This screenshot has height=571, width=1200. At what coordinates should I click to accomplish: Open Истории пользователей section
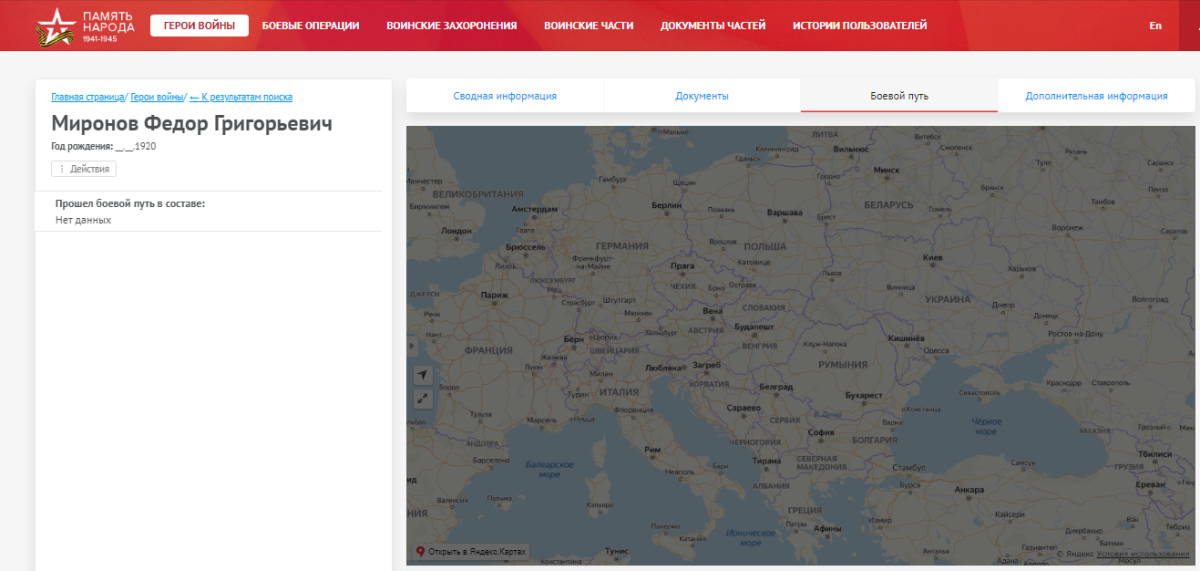[860, 25]
